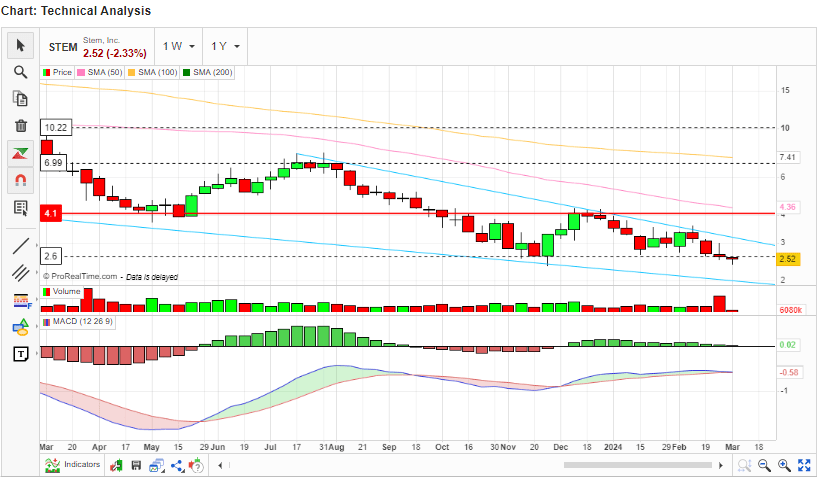Click the 2.6 price level label
Image resolution: width=817 pixels, height=477 pixels.
(51, 256)
